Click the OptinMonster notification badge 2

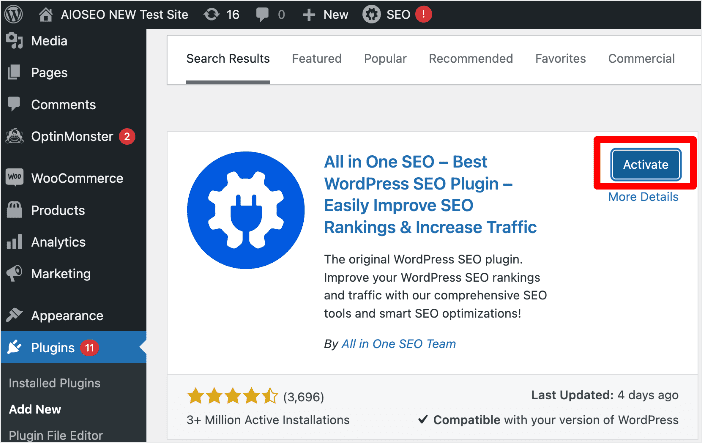(127, 136)
